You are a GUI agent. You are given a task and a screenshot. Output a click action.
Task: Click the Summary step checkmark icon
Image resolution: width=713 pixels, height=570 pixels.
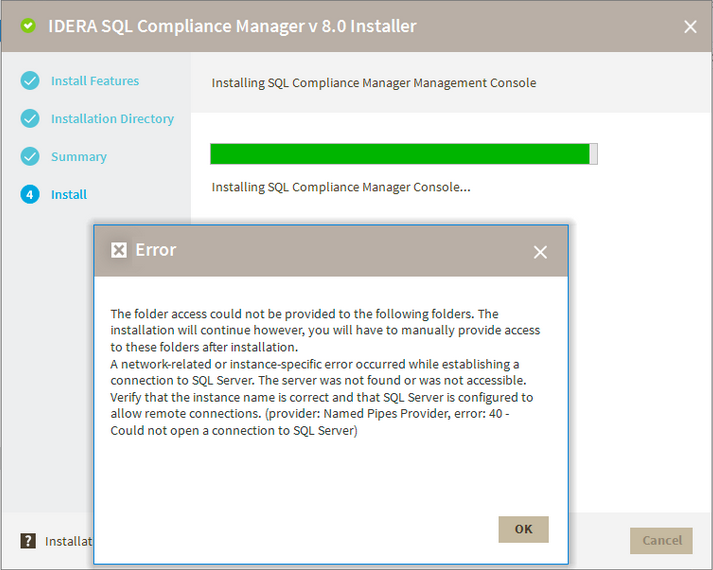pyautogui.click(x=30, y=157)
